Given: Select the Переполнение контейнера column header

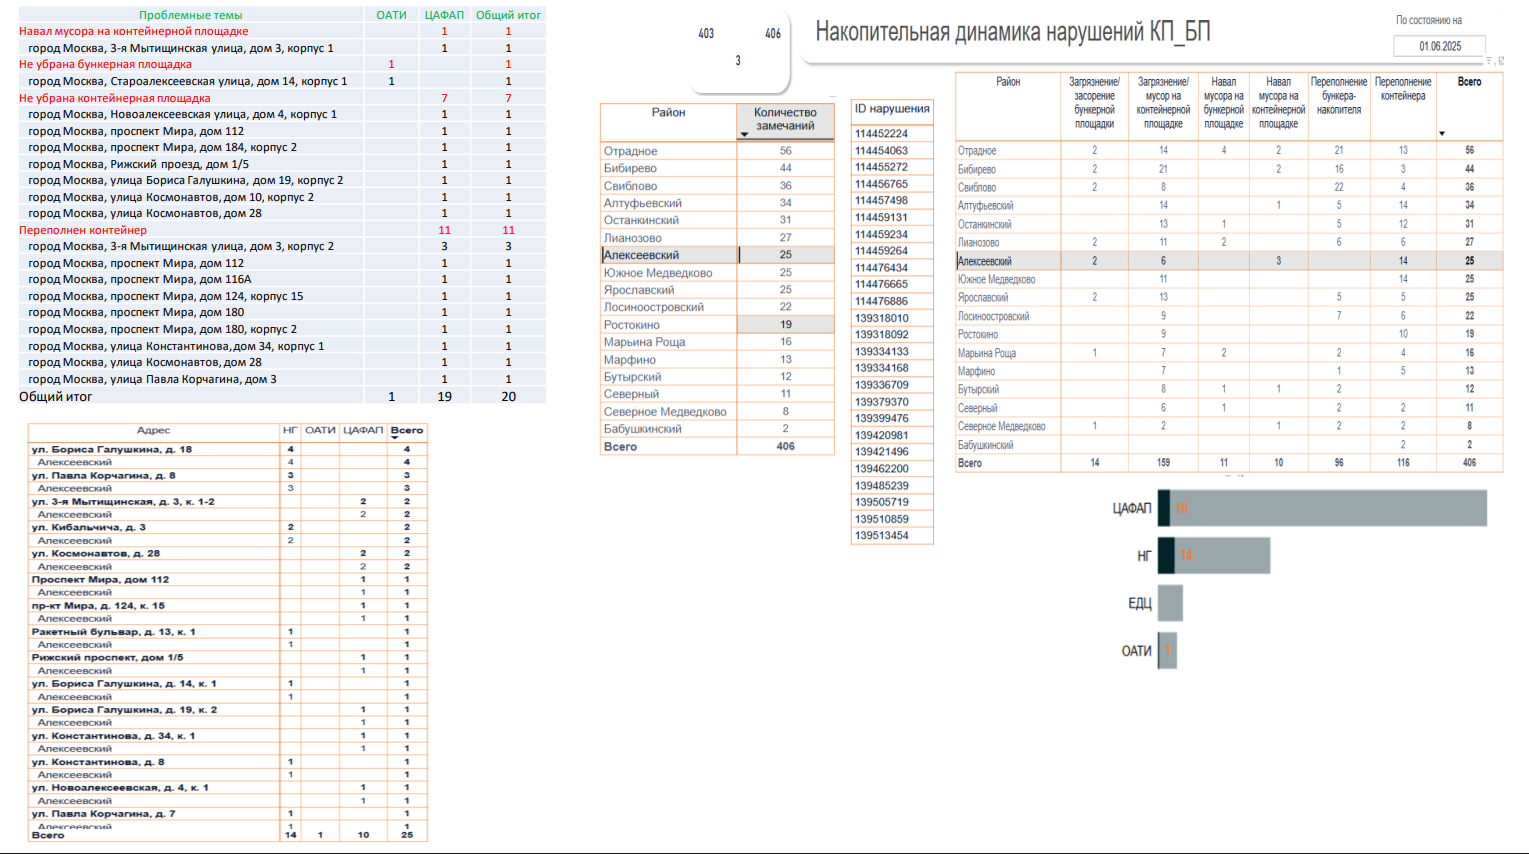Looking at the screenshot, I should 1403,89.
